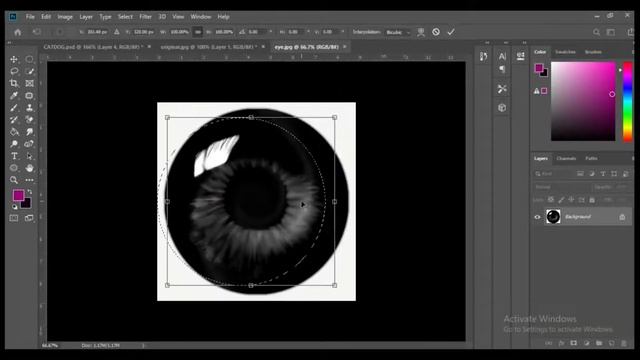Select the Crop tool

(x=14, y=83)
